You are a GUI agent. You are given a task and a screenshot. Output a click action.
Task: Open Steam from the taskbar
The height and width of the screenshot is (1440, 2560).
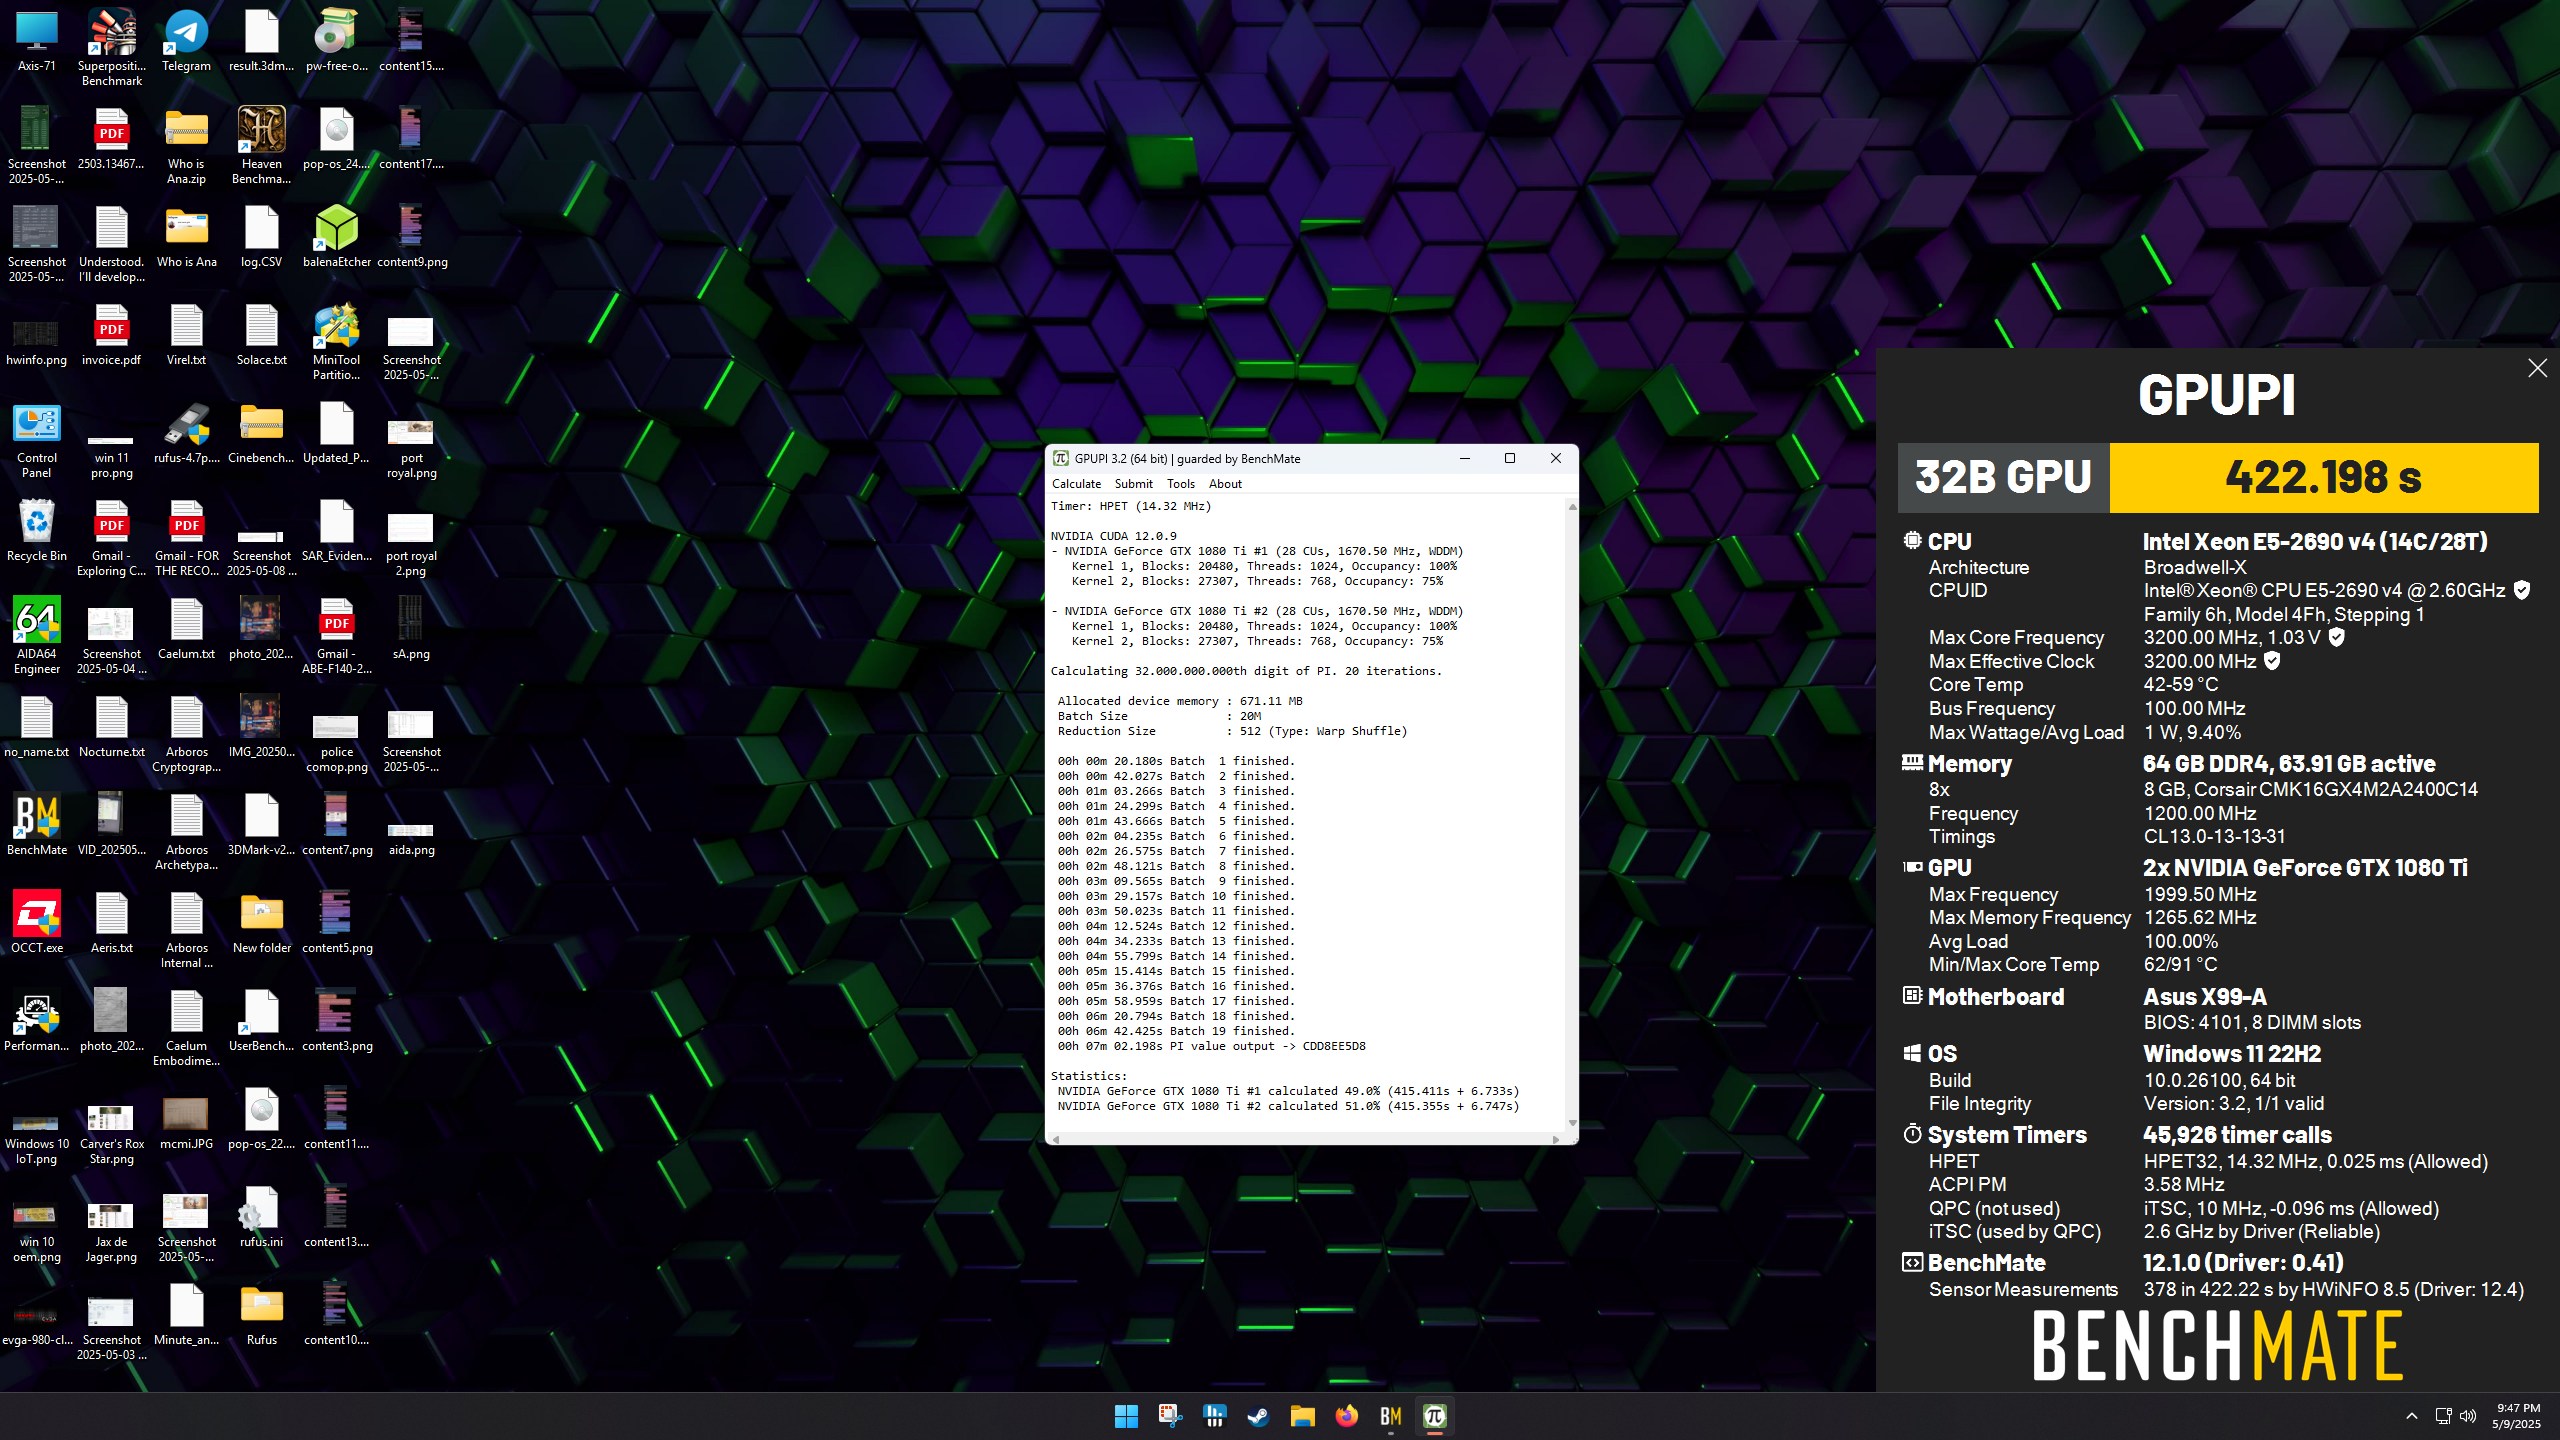coord(1258,1416)
